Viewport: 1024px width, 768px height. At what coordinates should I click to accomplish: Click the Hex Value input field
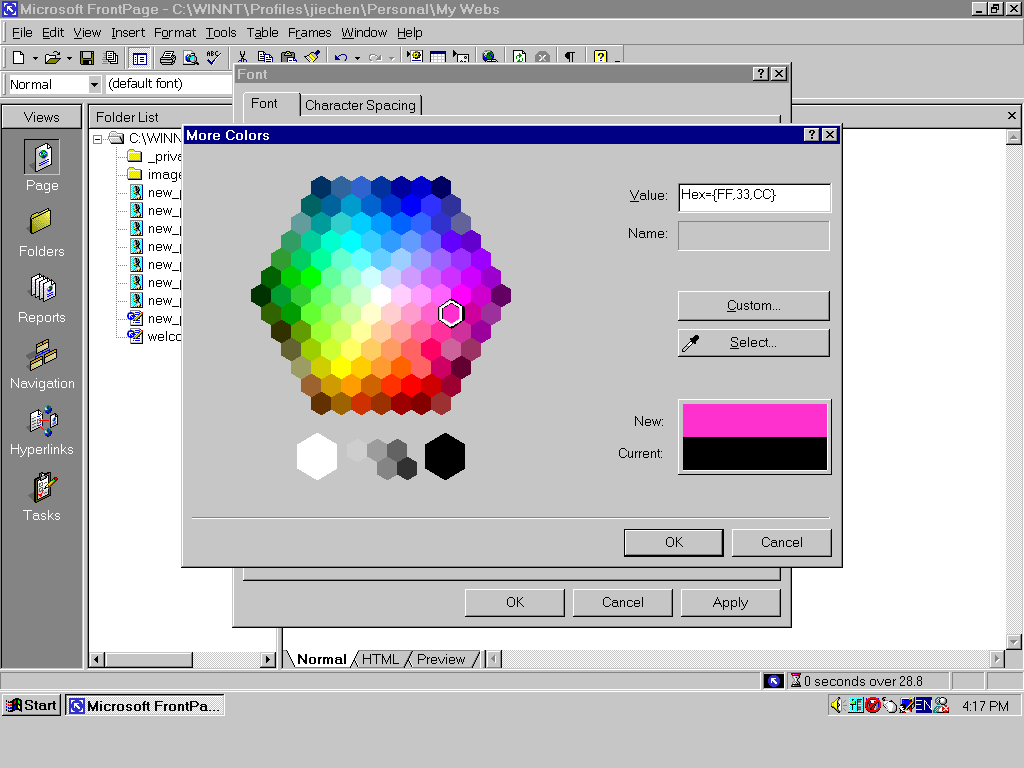[753, 197]
